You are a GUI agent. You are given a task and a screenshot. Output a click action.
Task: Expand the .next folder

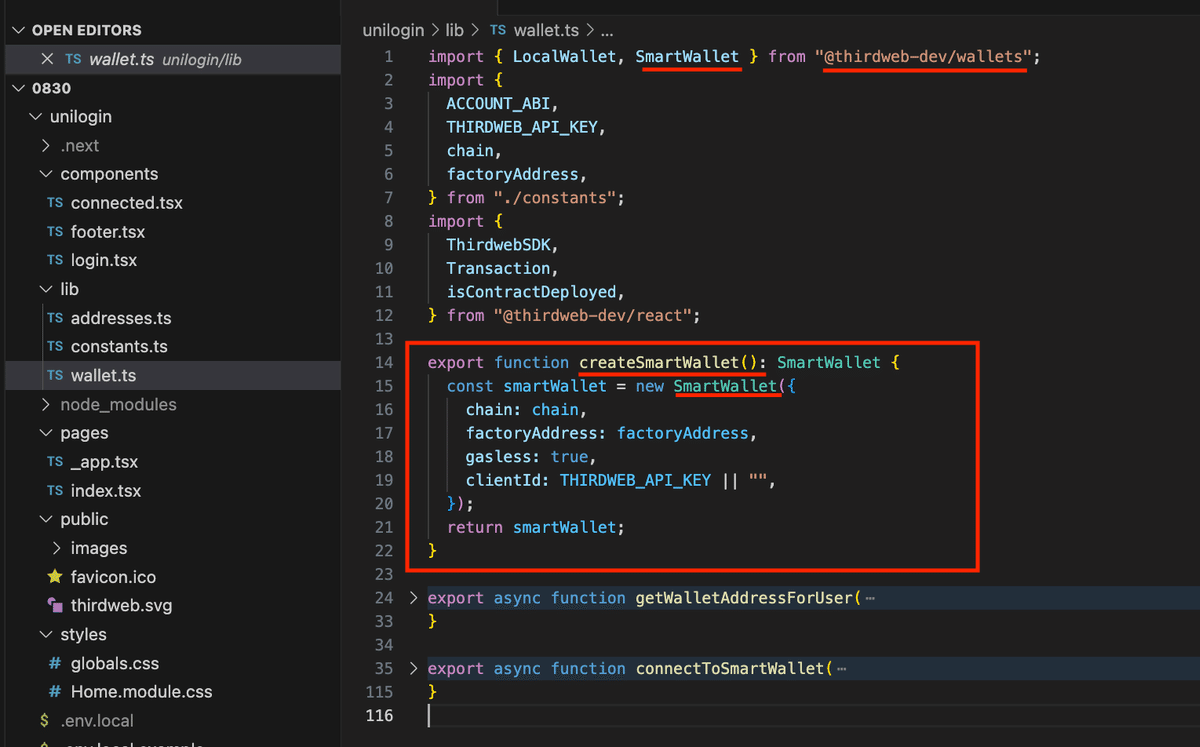pyautogui.click(x=47, y=145)
